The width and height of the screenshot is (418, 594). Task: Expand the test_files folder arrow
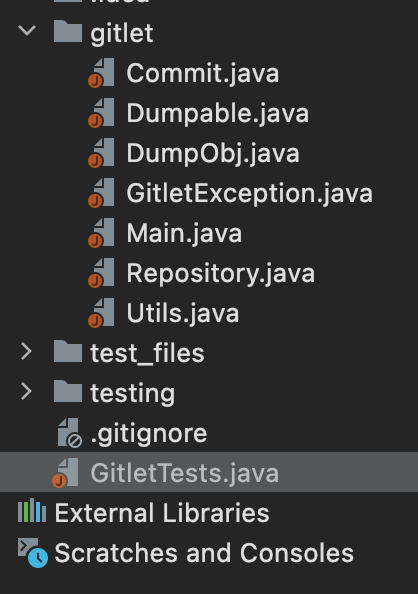(x=26, y=351)
